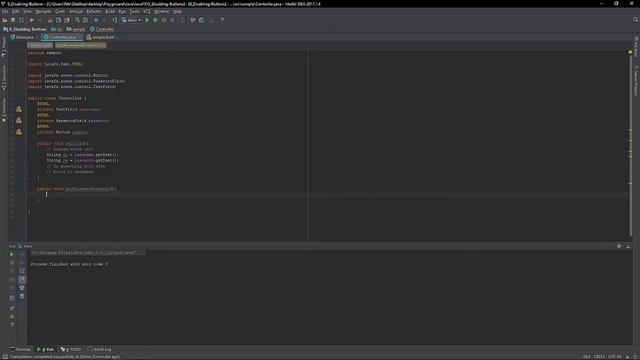Image resolution: width=640 pixels, height=360 pixels.
Task: Click the Print icon in Run console
Action: tap(22, 288)
